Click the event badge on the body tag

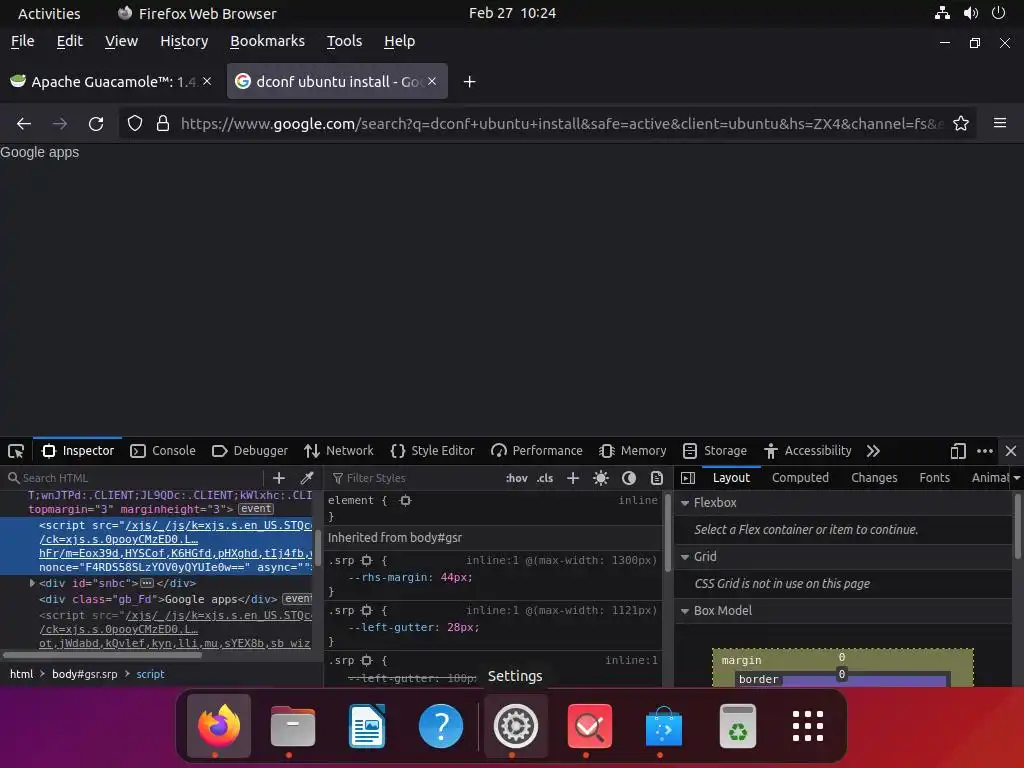pos(256,509)
